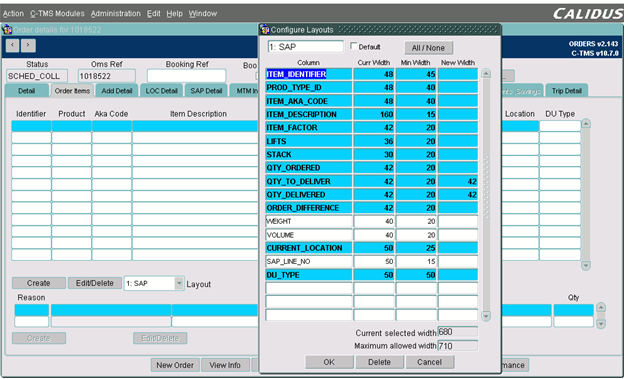Image resolution: width=628 pixels, height=379 pixels.
Task: Switch to the SAP Detail tab
Action: click(x=206, y=91)
